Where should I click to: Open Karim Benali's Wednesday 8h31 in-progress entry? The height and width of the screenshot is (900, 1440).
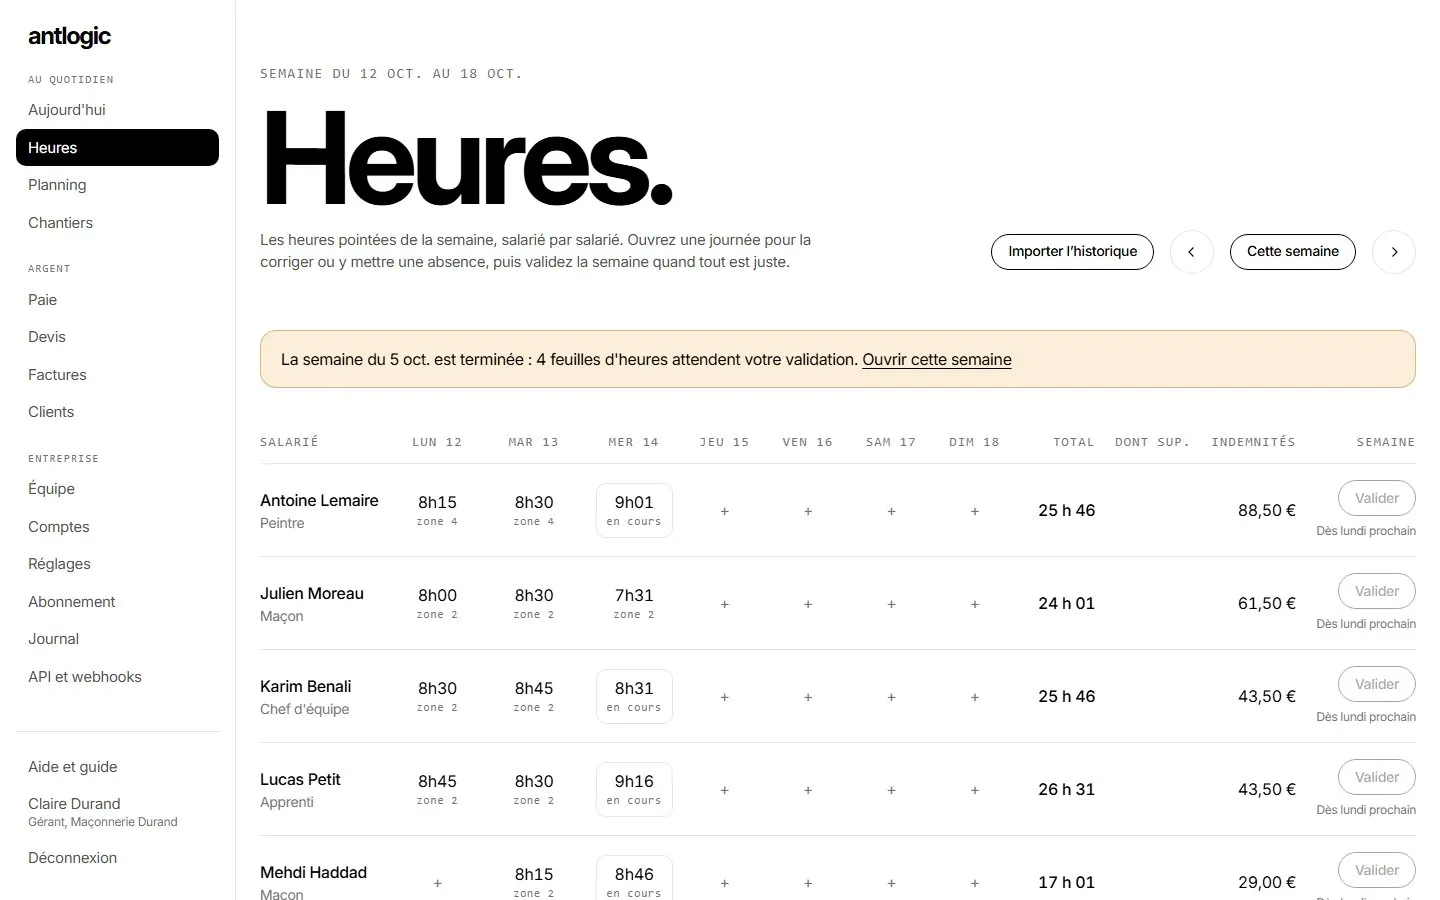tap(634, 697)
